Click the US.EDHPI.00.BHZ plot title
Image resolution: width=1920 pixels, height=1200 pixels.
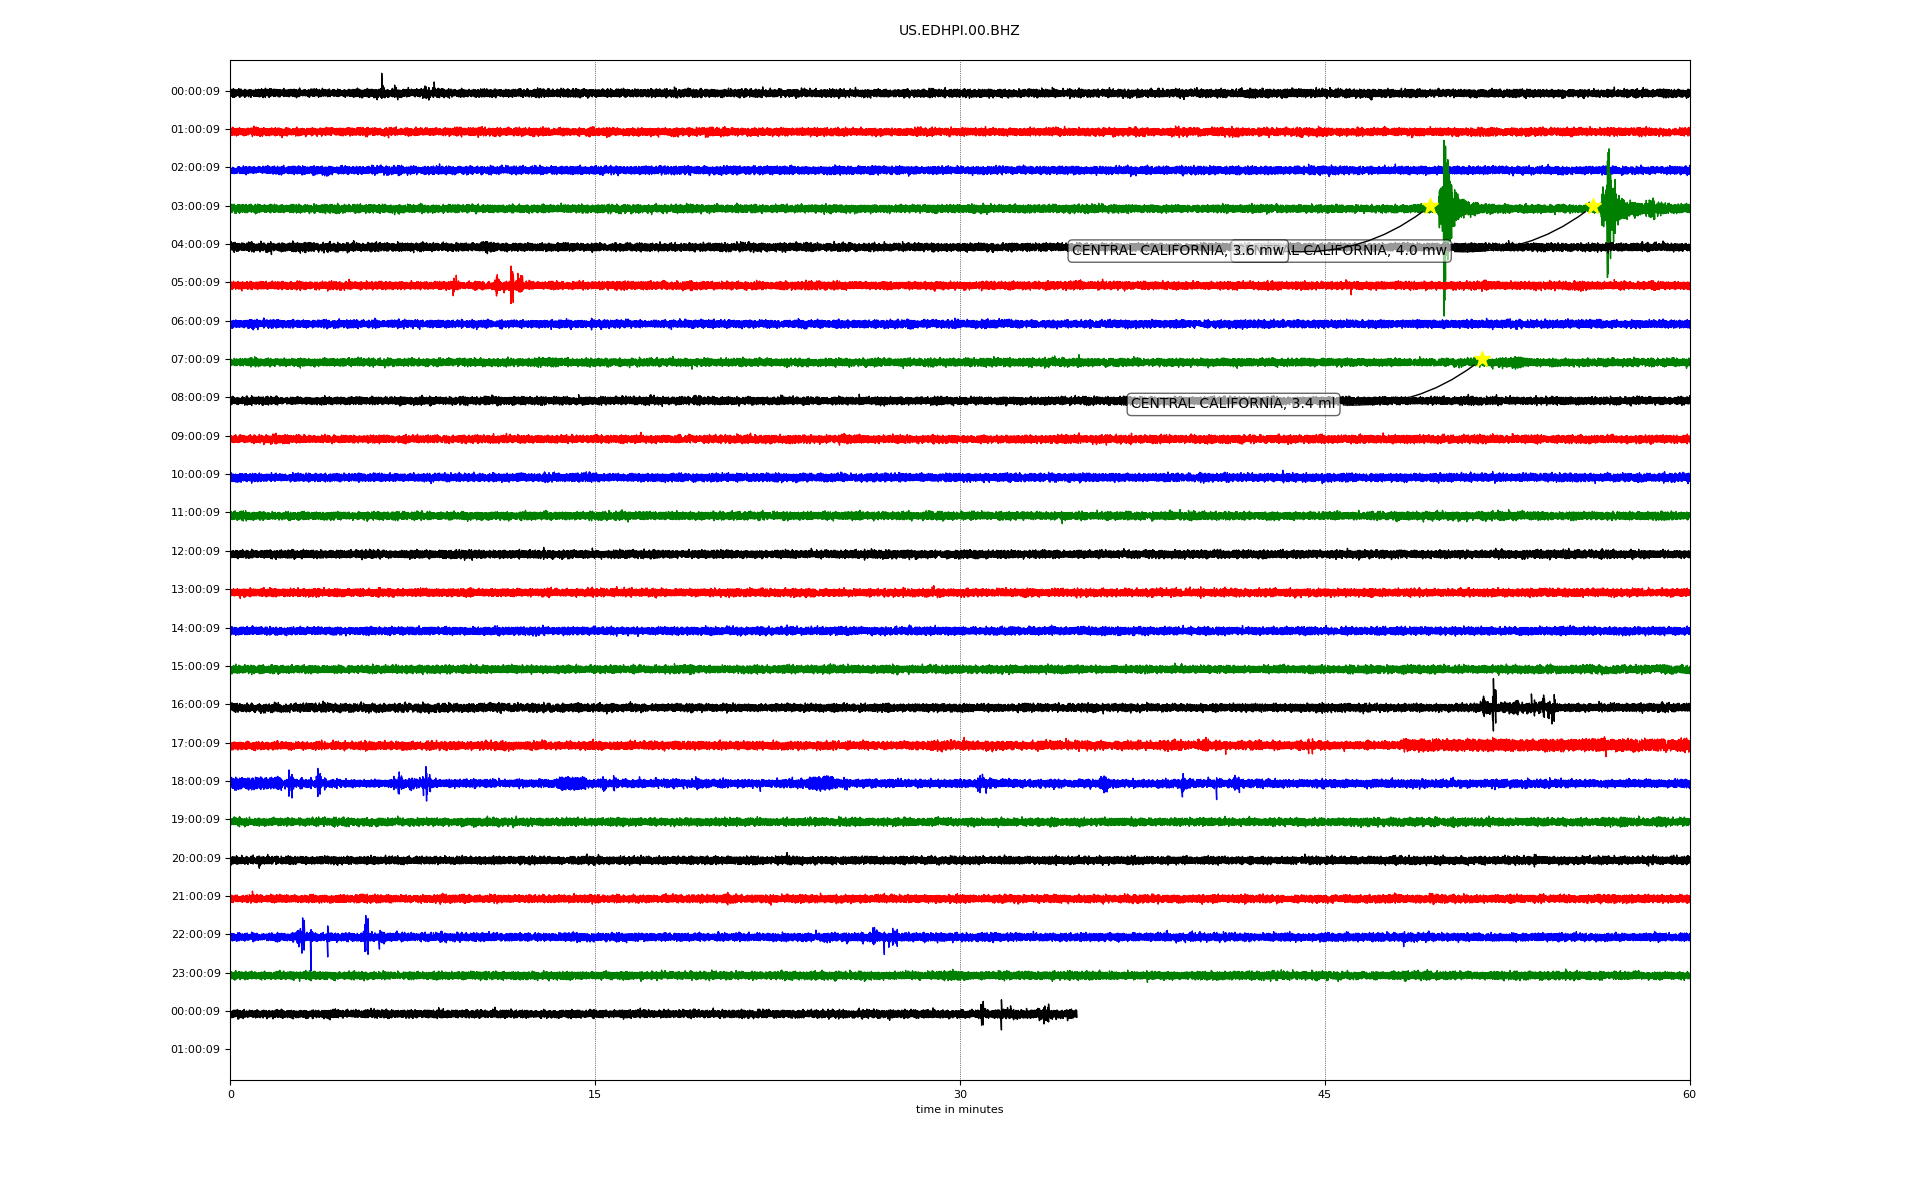coord(959,31)
